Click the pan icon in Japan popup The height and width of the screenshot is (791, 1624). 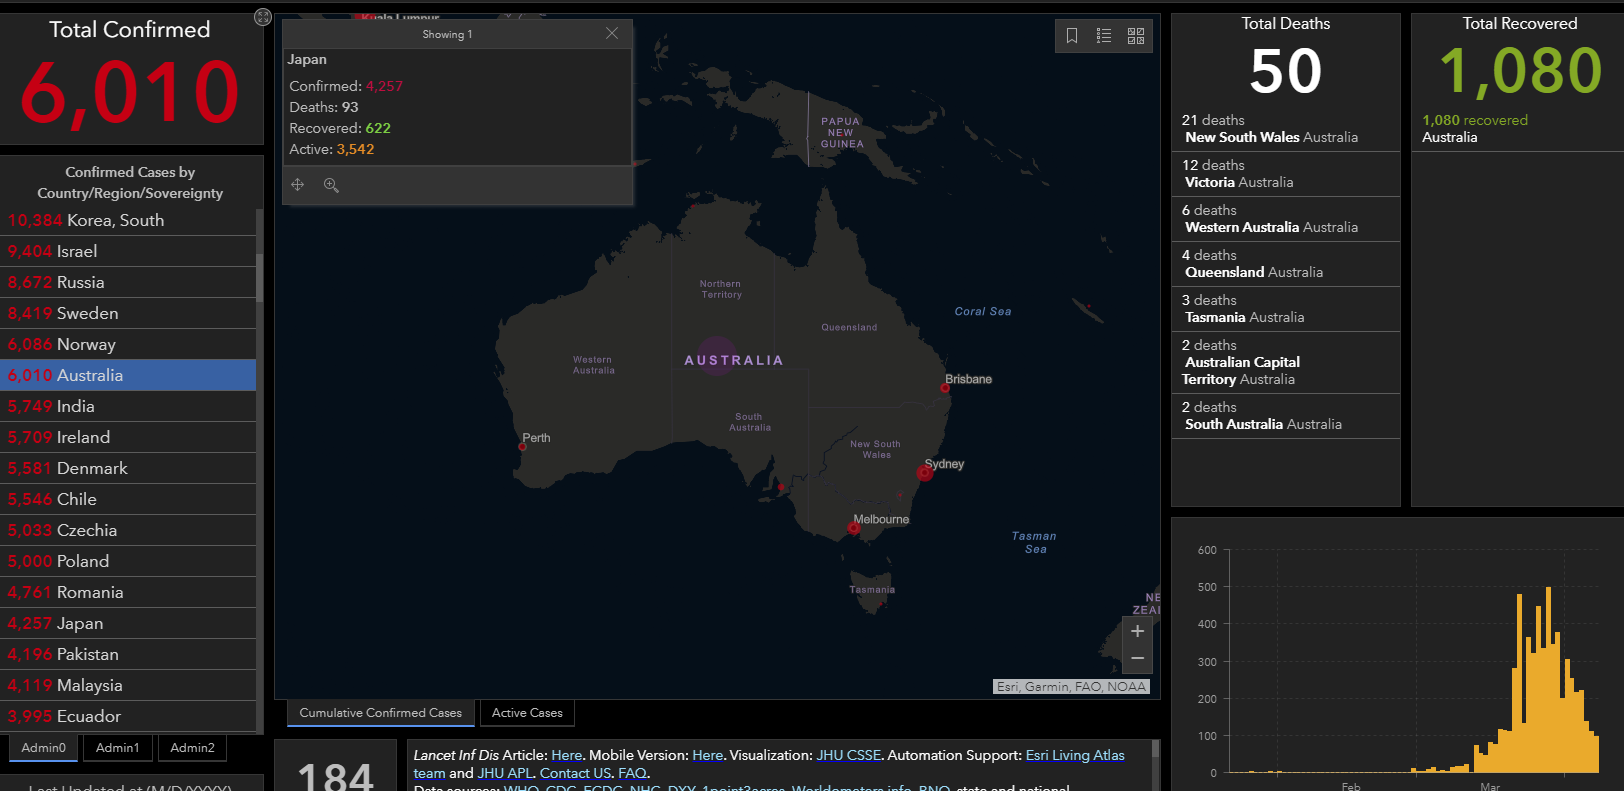pyautogui.click(x=298, y=185)
